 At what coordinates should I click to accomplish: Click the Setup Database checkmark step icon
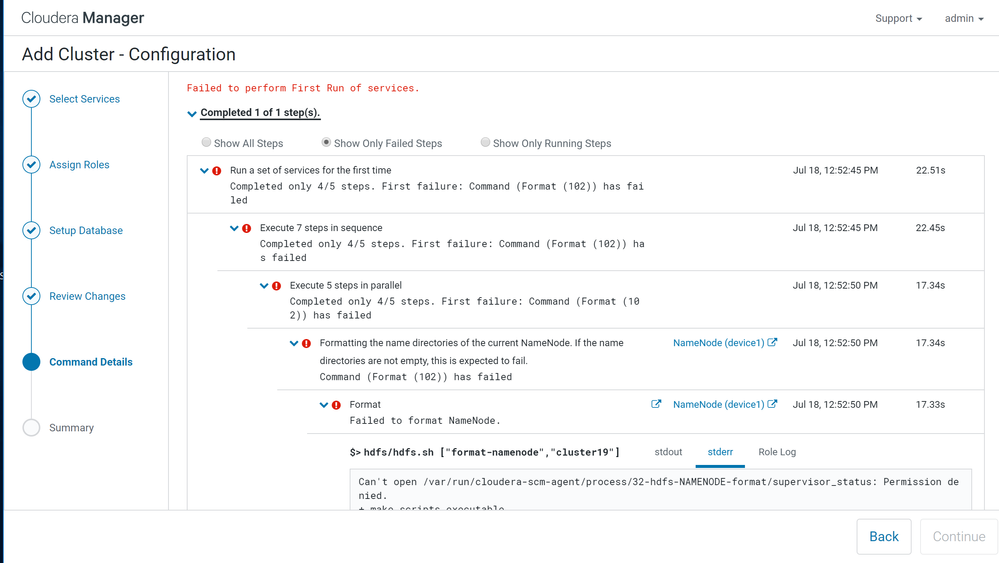[32, 231]
